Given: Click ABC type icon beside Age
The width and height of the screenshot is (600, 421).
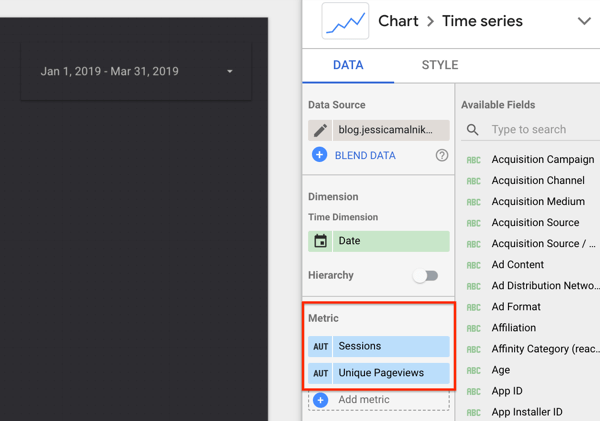Looking at the screenshot, I should [473, 370].
